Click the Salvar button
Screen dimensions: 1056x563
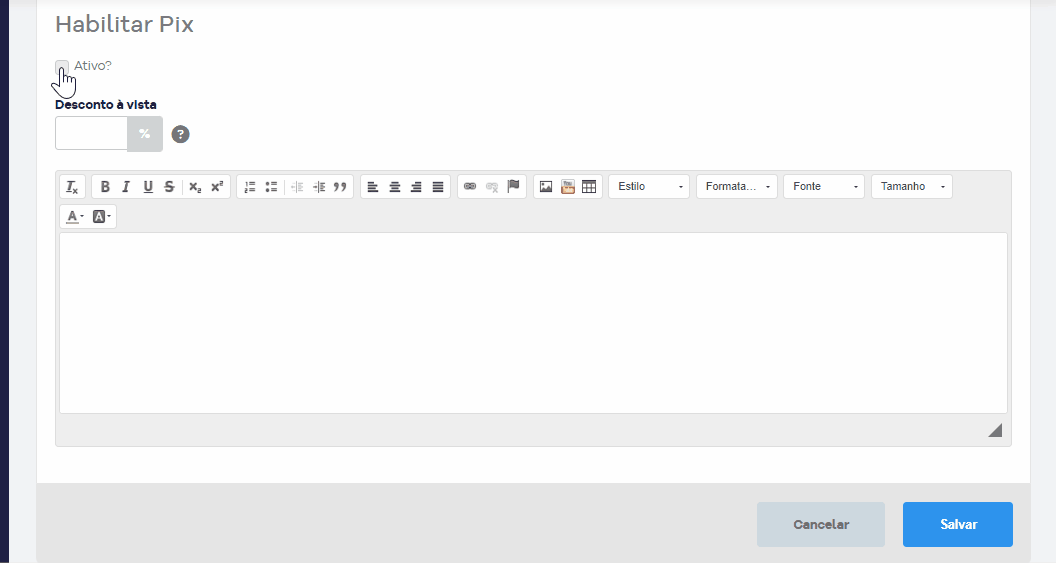958,524
